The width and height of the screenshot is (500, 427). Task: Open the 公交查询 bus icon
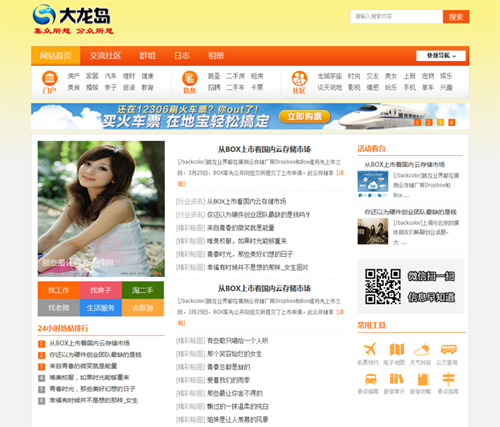(449, 349)
